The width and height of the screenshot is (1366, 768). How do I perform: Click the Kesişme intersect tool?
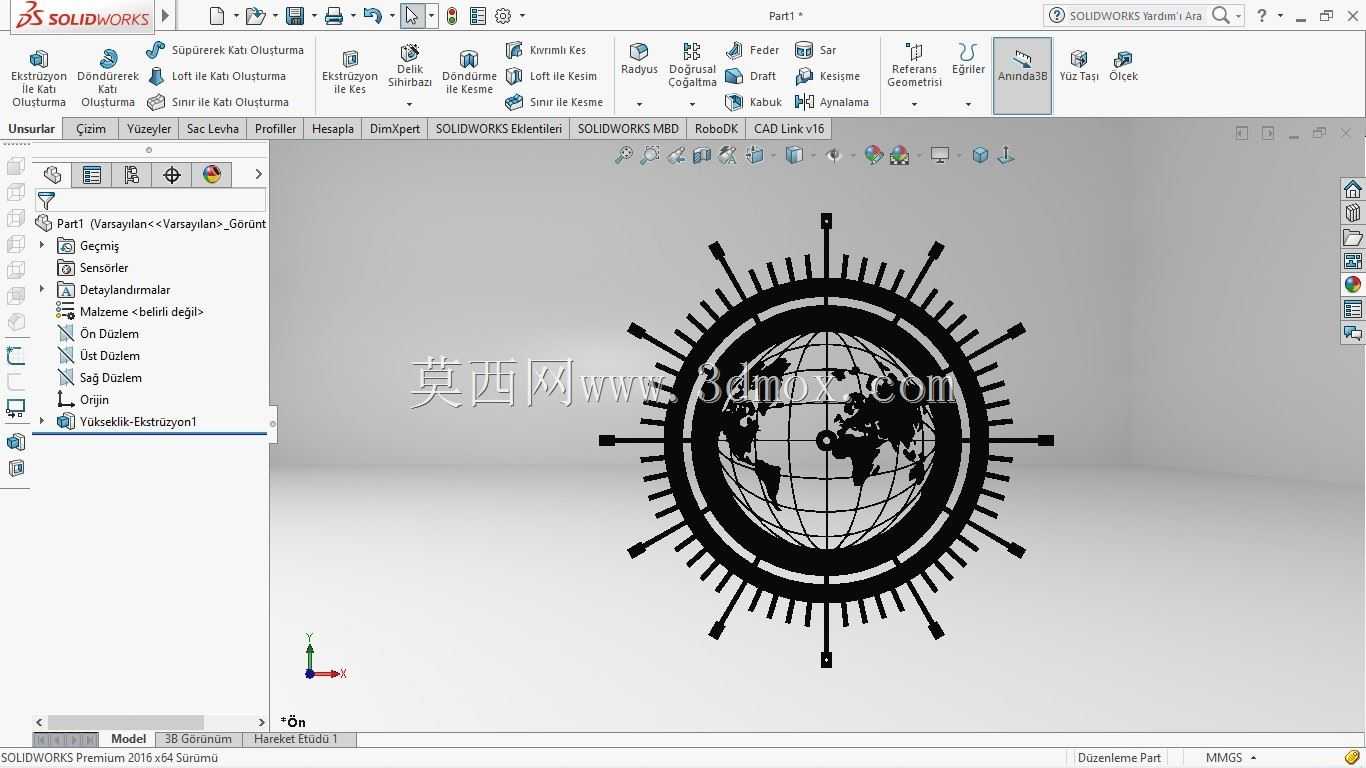coord(828,76)
